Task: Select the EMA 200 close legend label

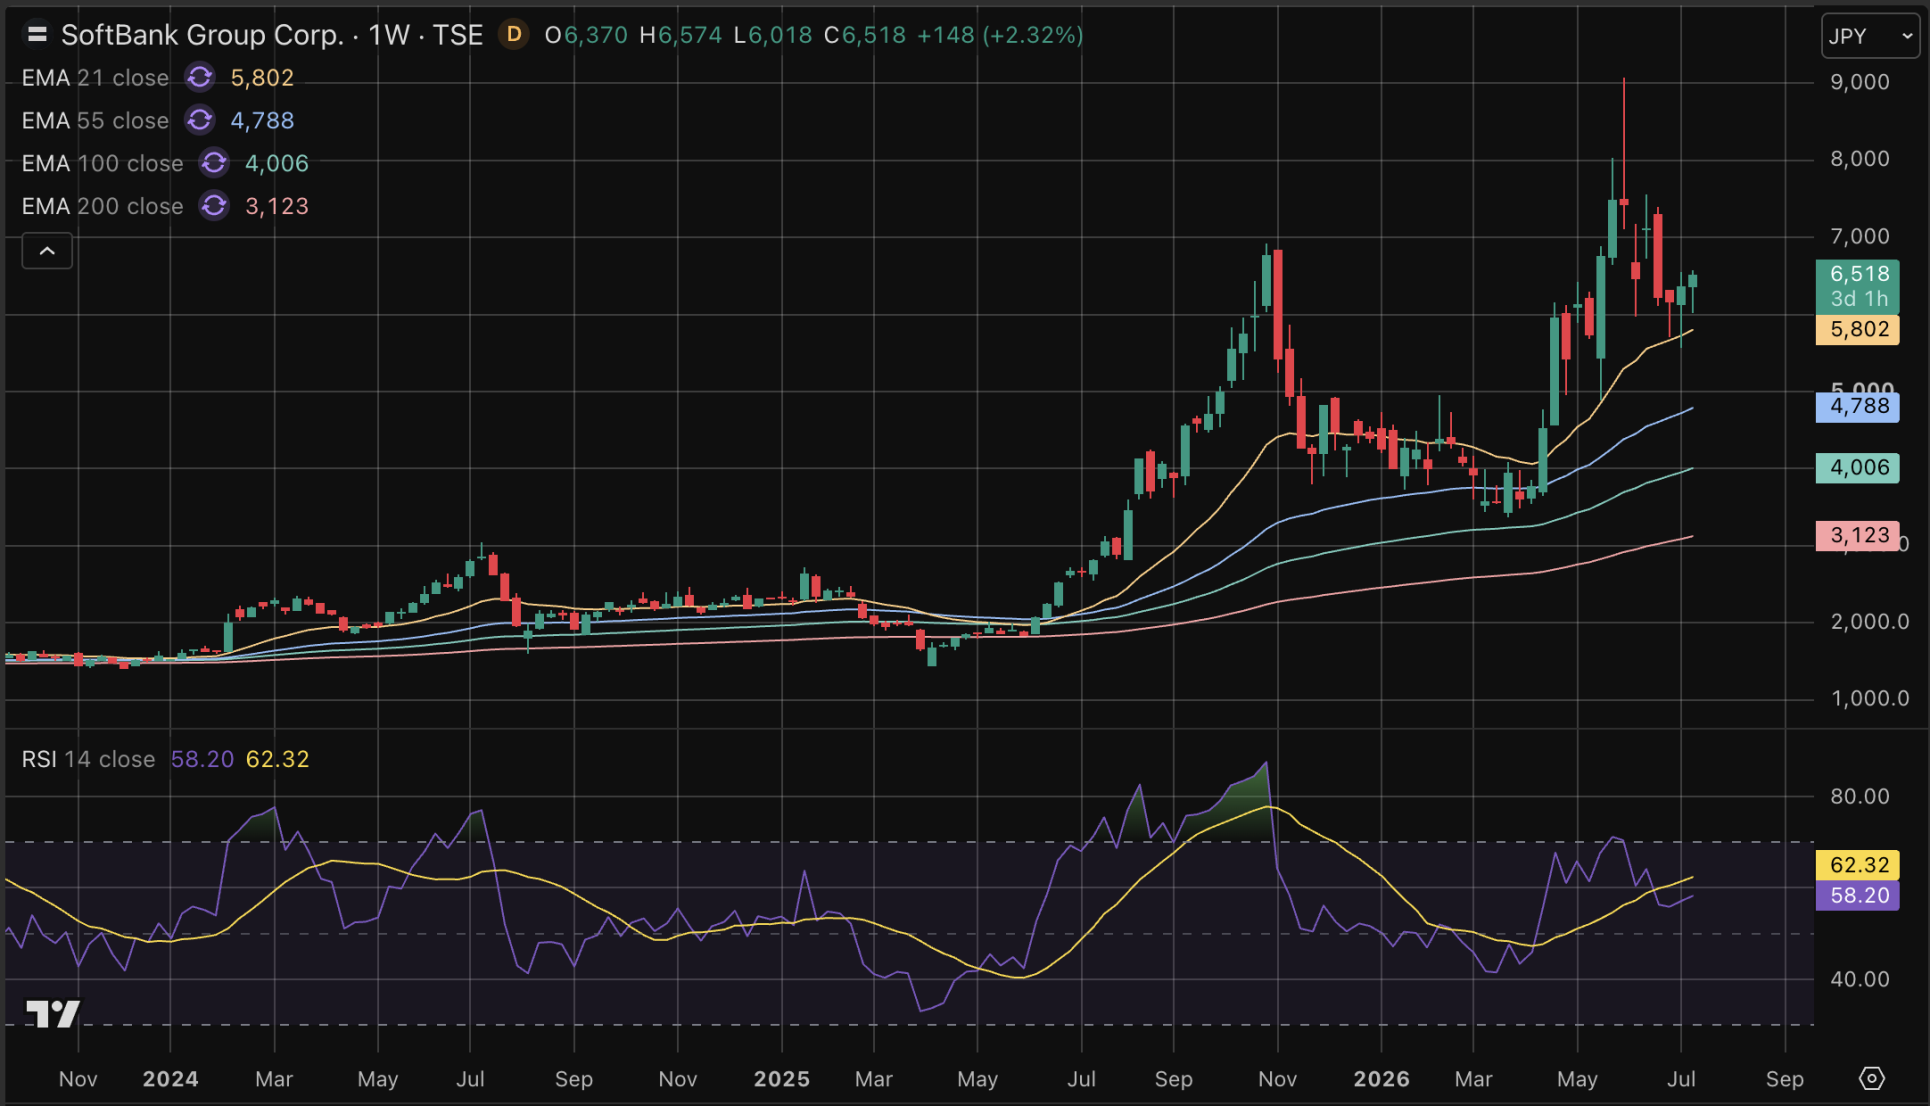Action: click(x=103, y=207)
